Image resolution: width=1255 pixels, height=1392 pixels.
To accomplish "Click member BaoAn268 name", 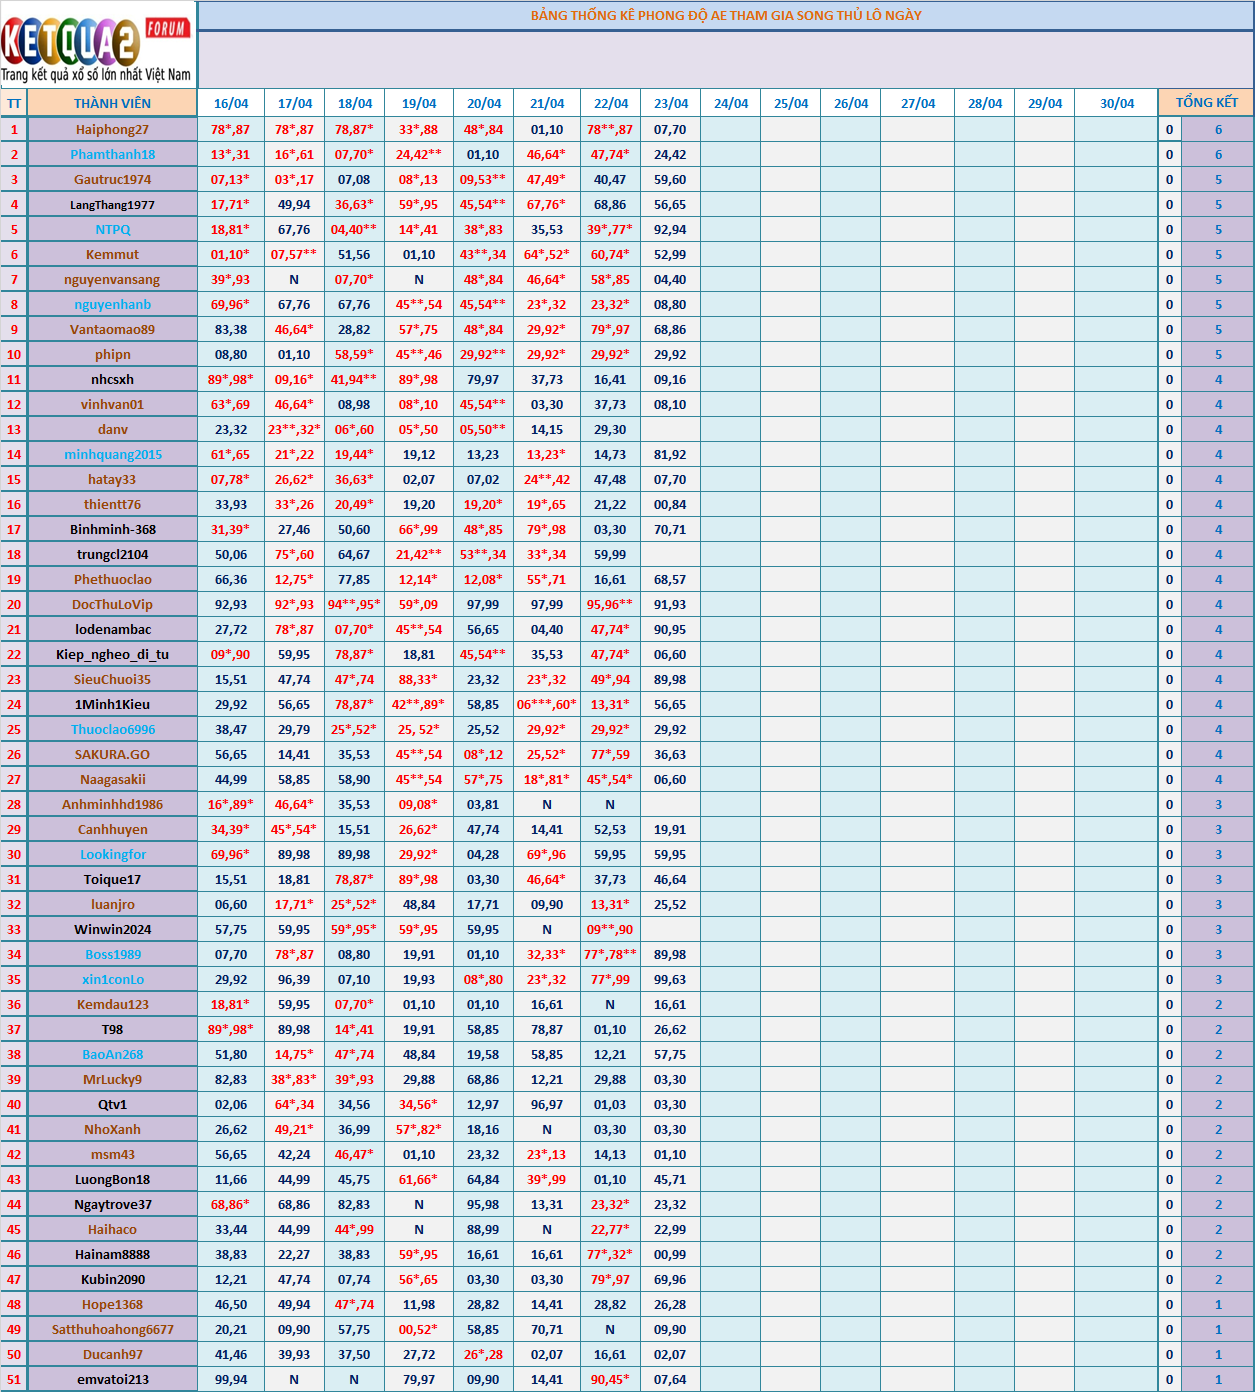I will (112, 1054).
